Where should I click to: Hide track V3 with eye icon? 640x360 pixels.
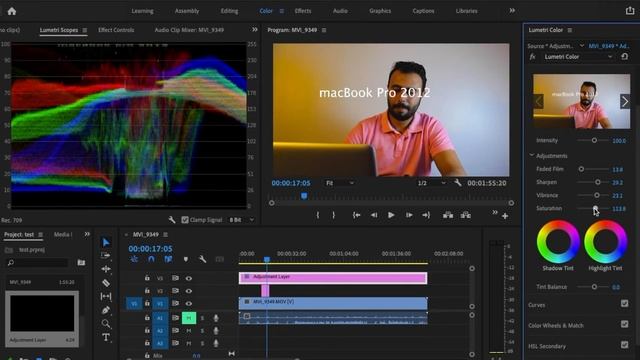coord(189,278)
